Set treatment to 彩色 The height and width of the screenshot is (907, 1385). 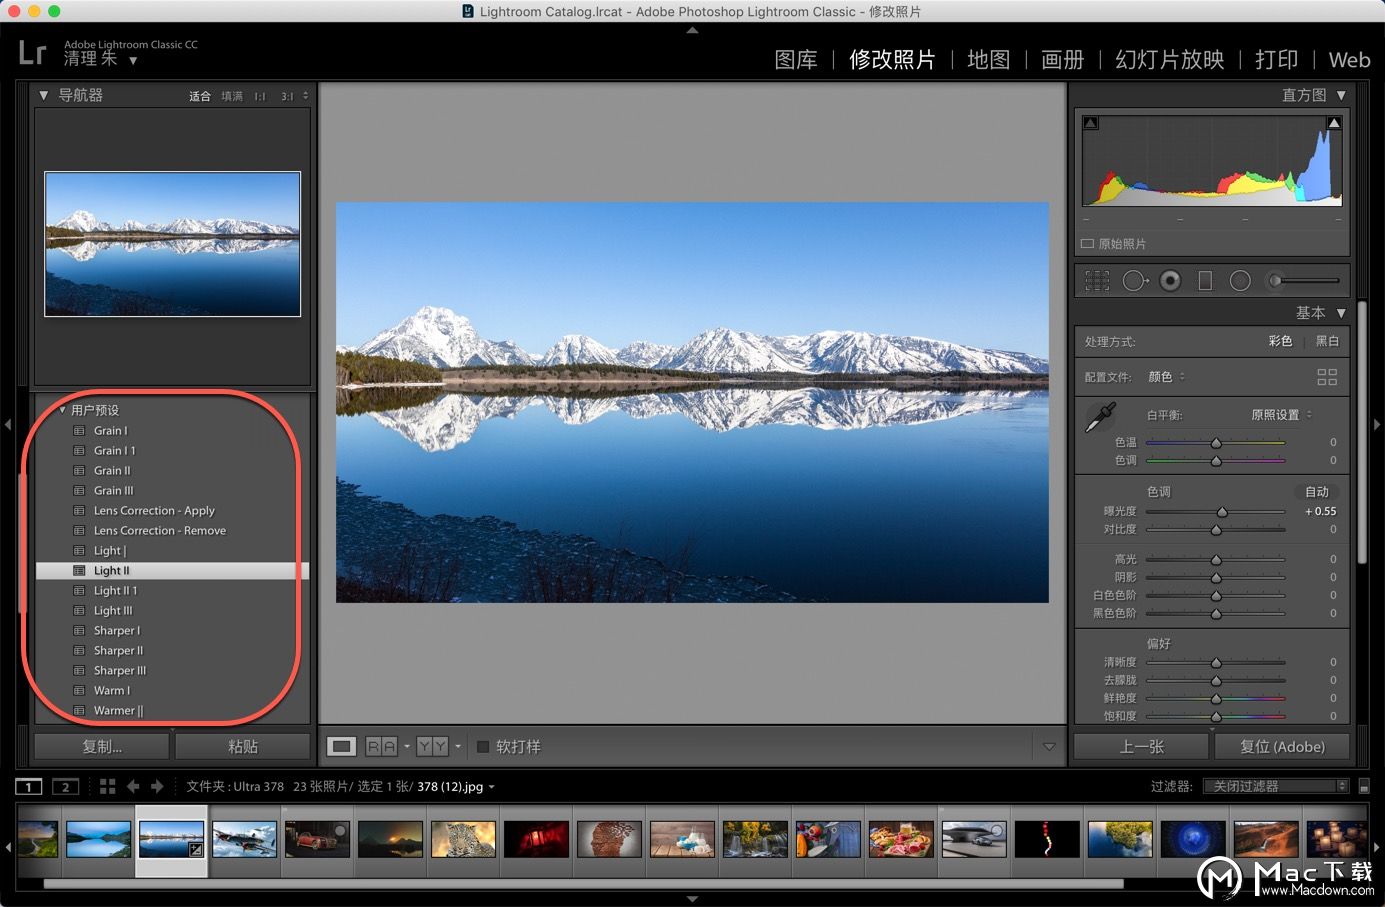click(x=1280, y=341)
